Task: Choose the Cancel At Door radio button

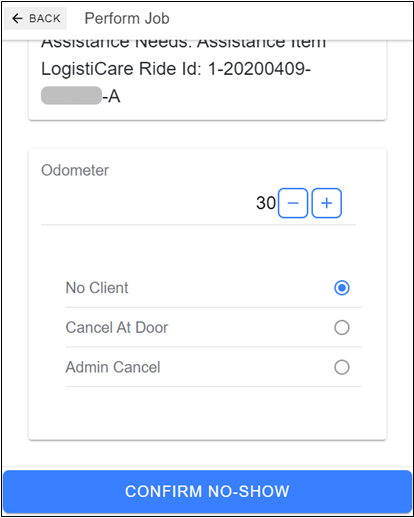Action: click(342, 328)
